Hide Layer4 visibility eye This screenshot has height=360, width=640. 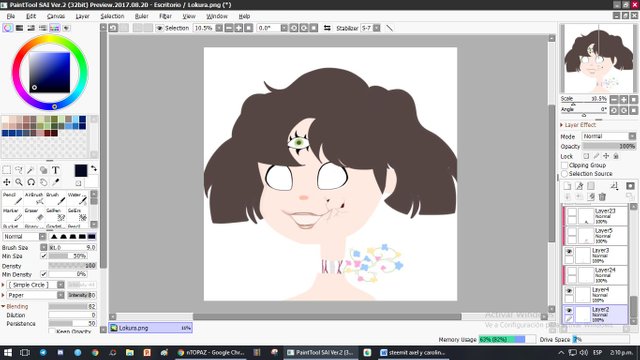[x=569, y=291]
